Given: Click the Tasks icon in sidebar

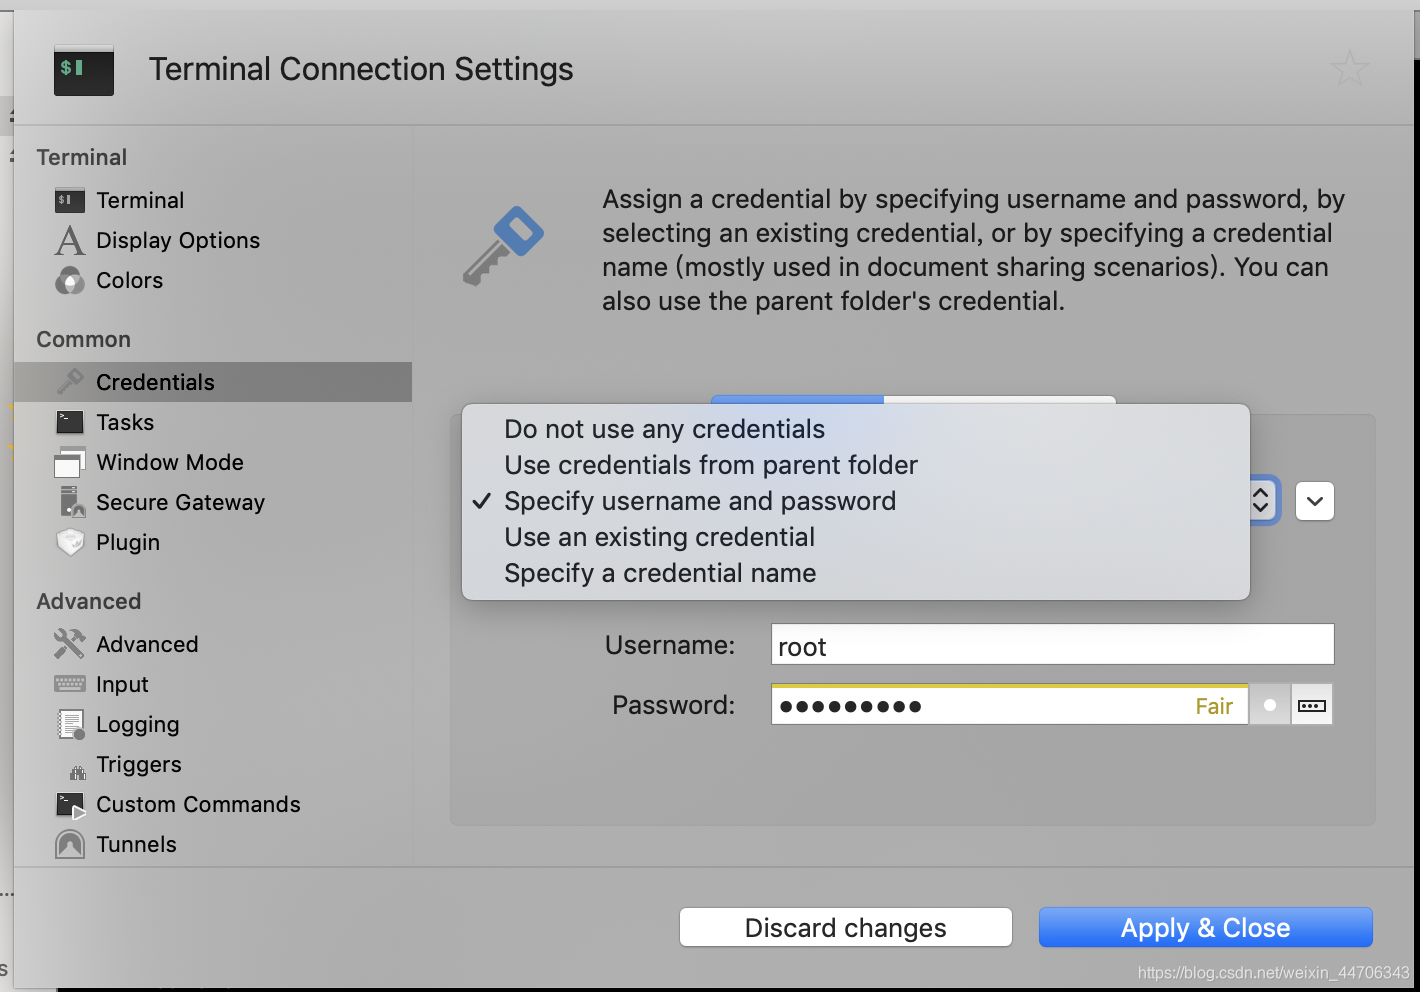Looking at the screenshot, I should click(x=70, y=422).
